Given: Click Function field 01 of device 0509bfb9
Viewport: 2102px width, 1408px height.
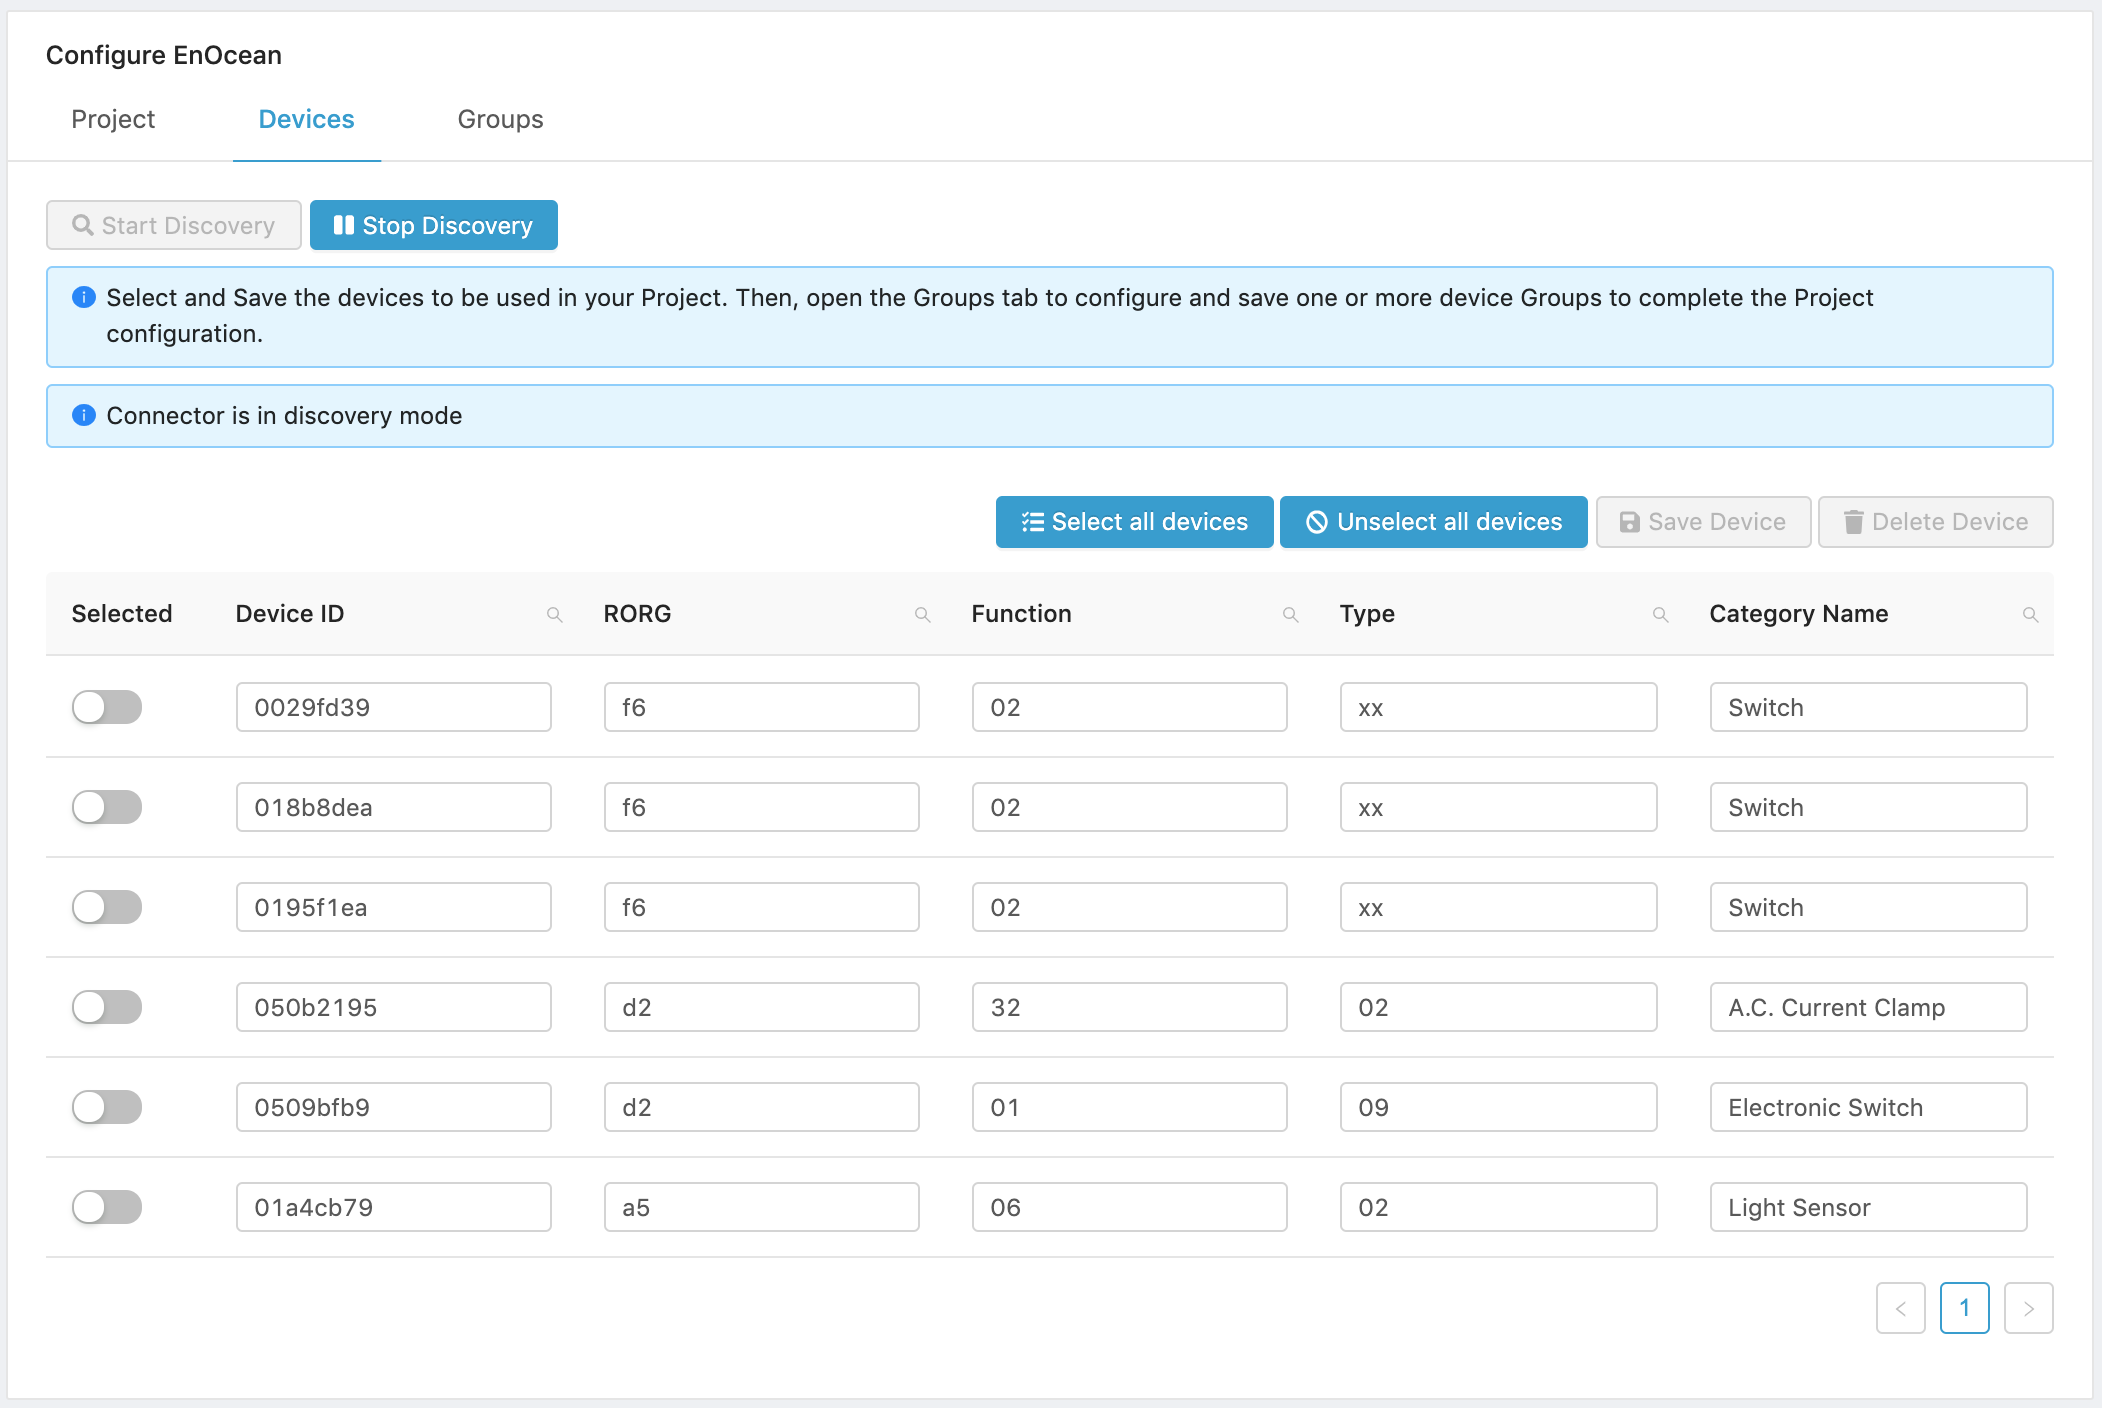Looking at the screenshot, I should point(1130,1107).
